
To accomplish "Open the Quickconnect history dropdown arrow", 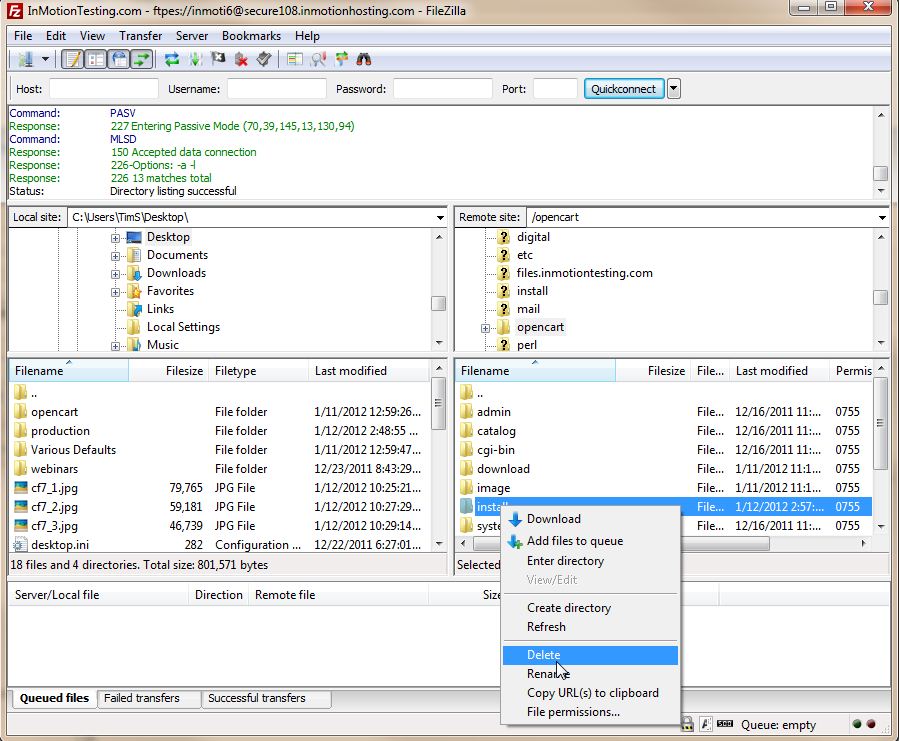I will coord(673,89).
